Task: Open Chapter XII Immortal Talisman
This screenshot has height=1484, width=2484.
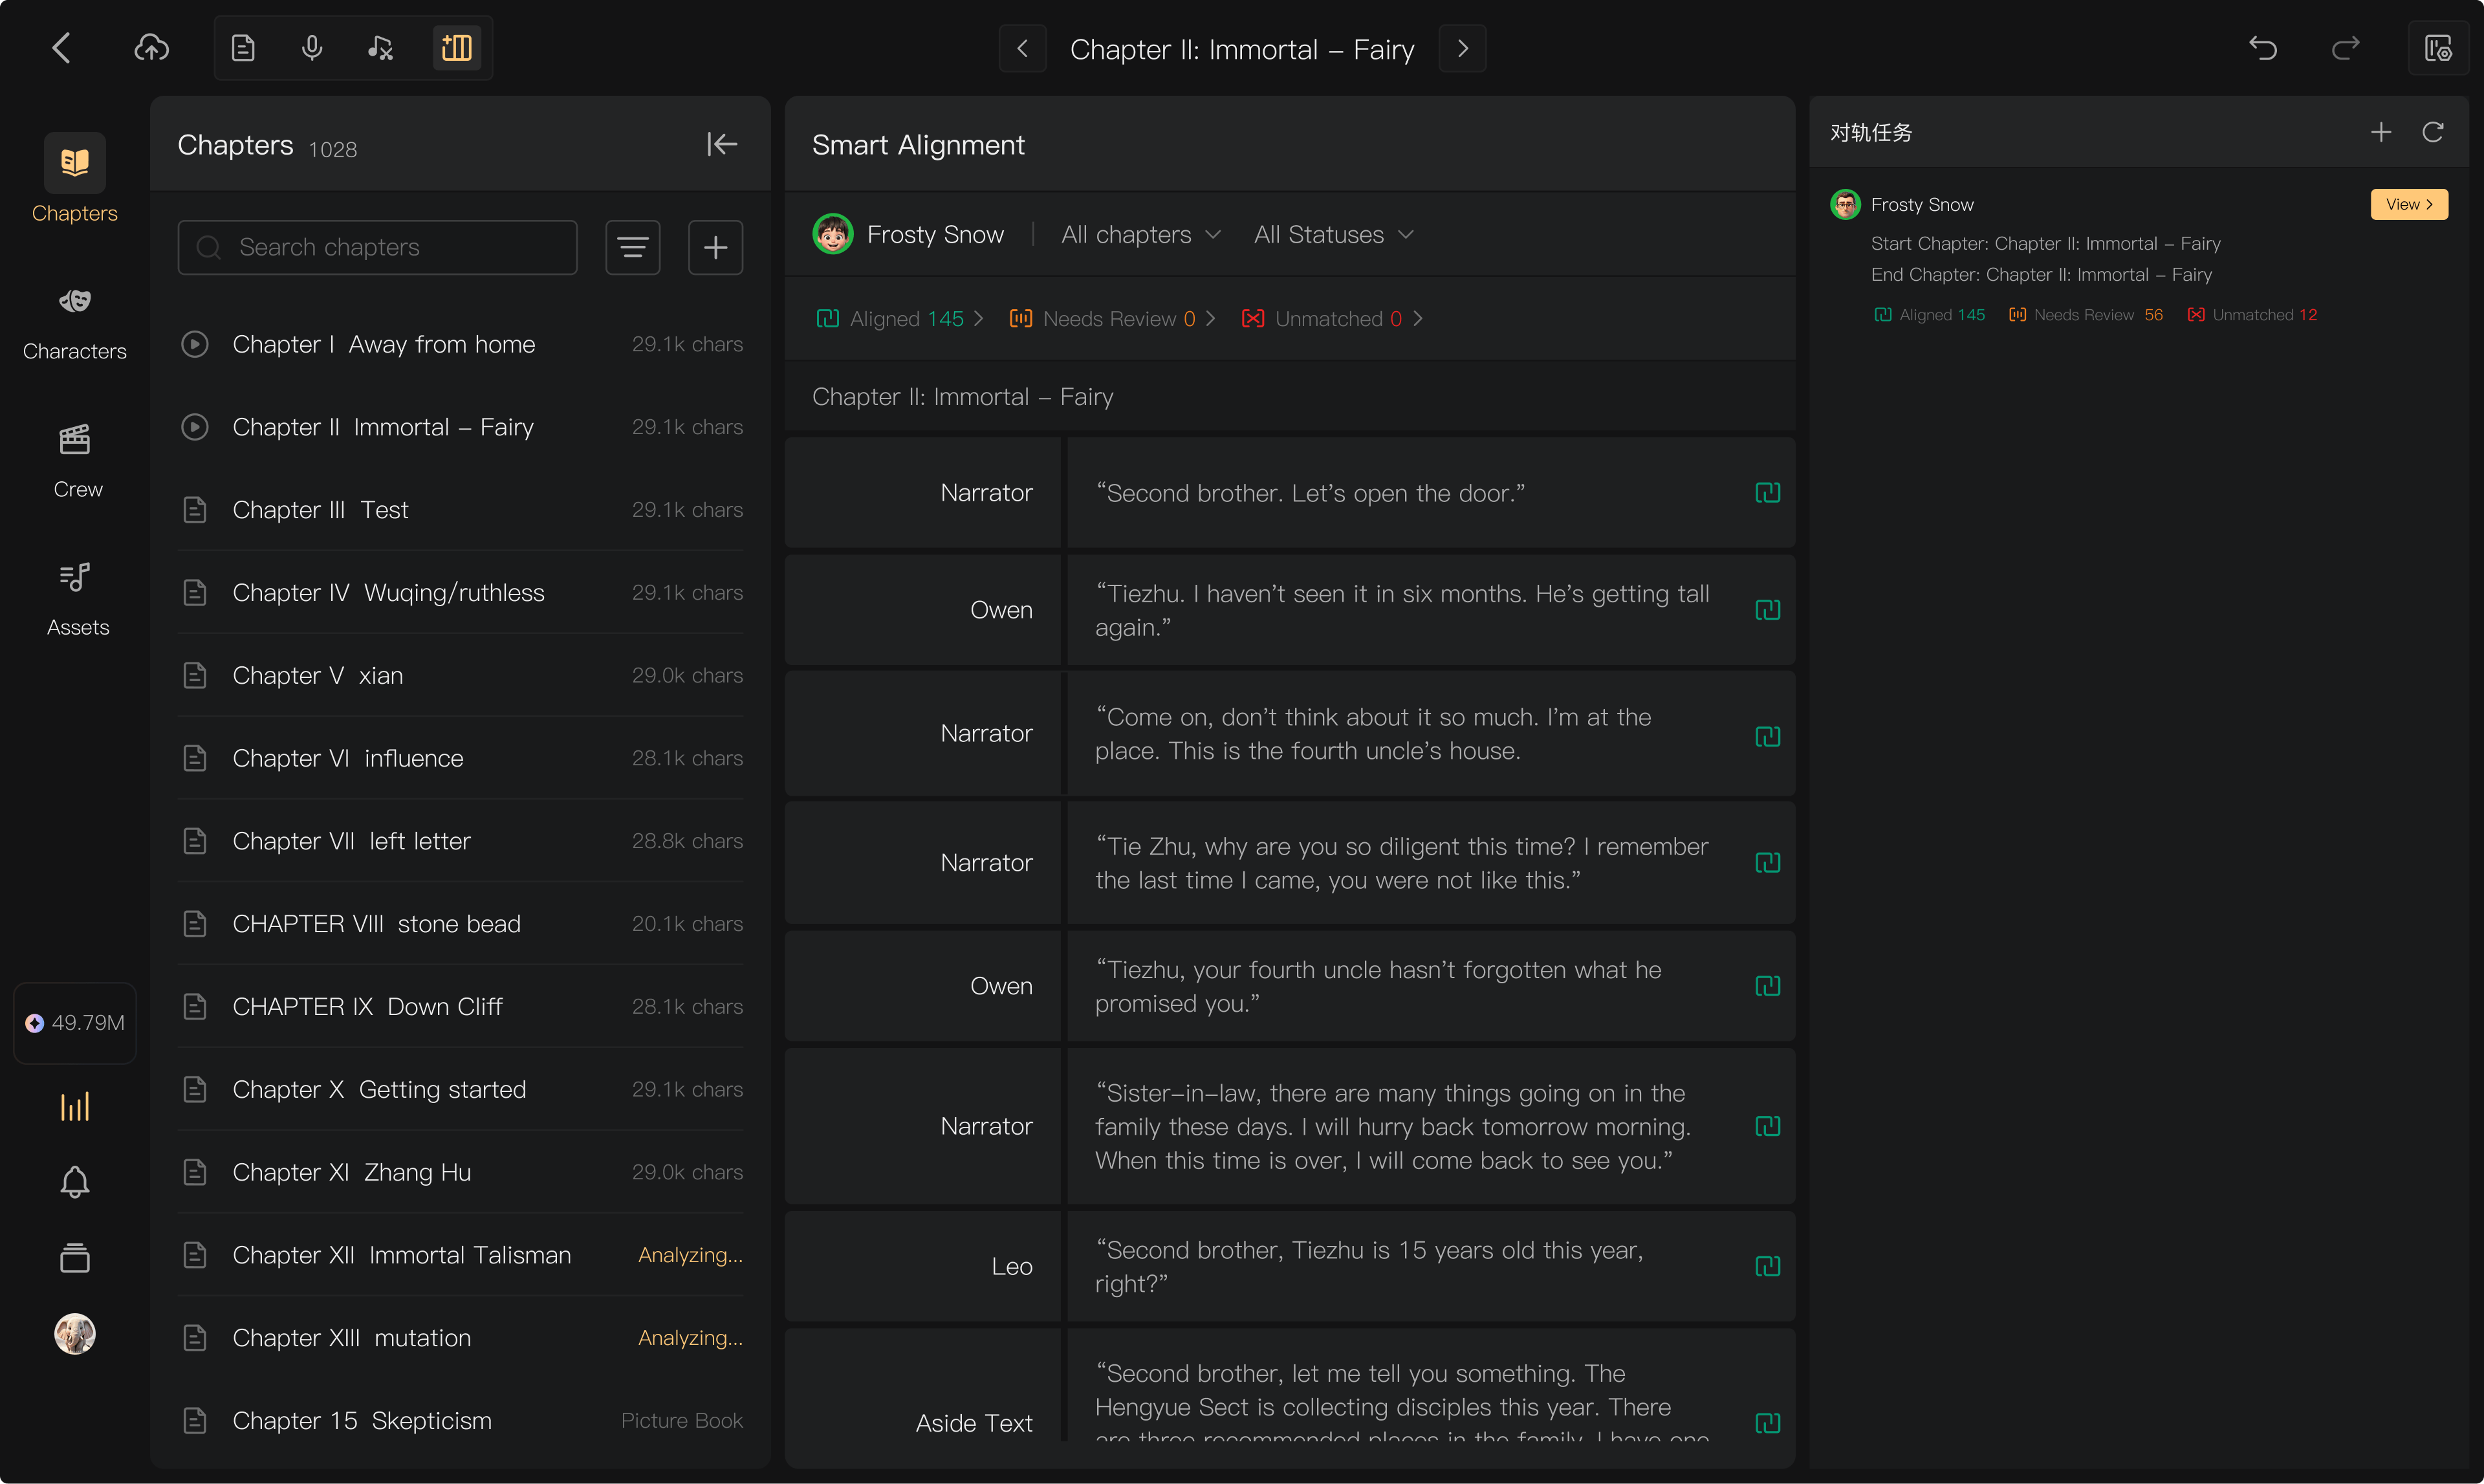Action: (x=461, y=1255)
